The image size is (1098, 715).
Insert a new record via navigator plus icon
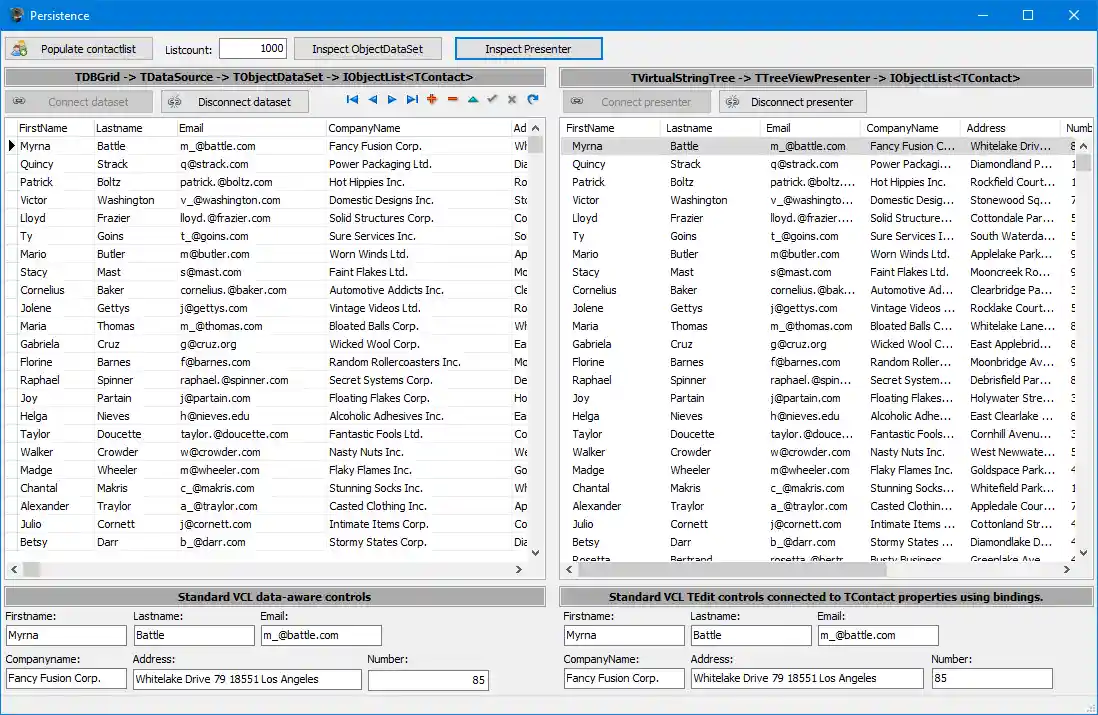(432, 99)
